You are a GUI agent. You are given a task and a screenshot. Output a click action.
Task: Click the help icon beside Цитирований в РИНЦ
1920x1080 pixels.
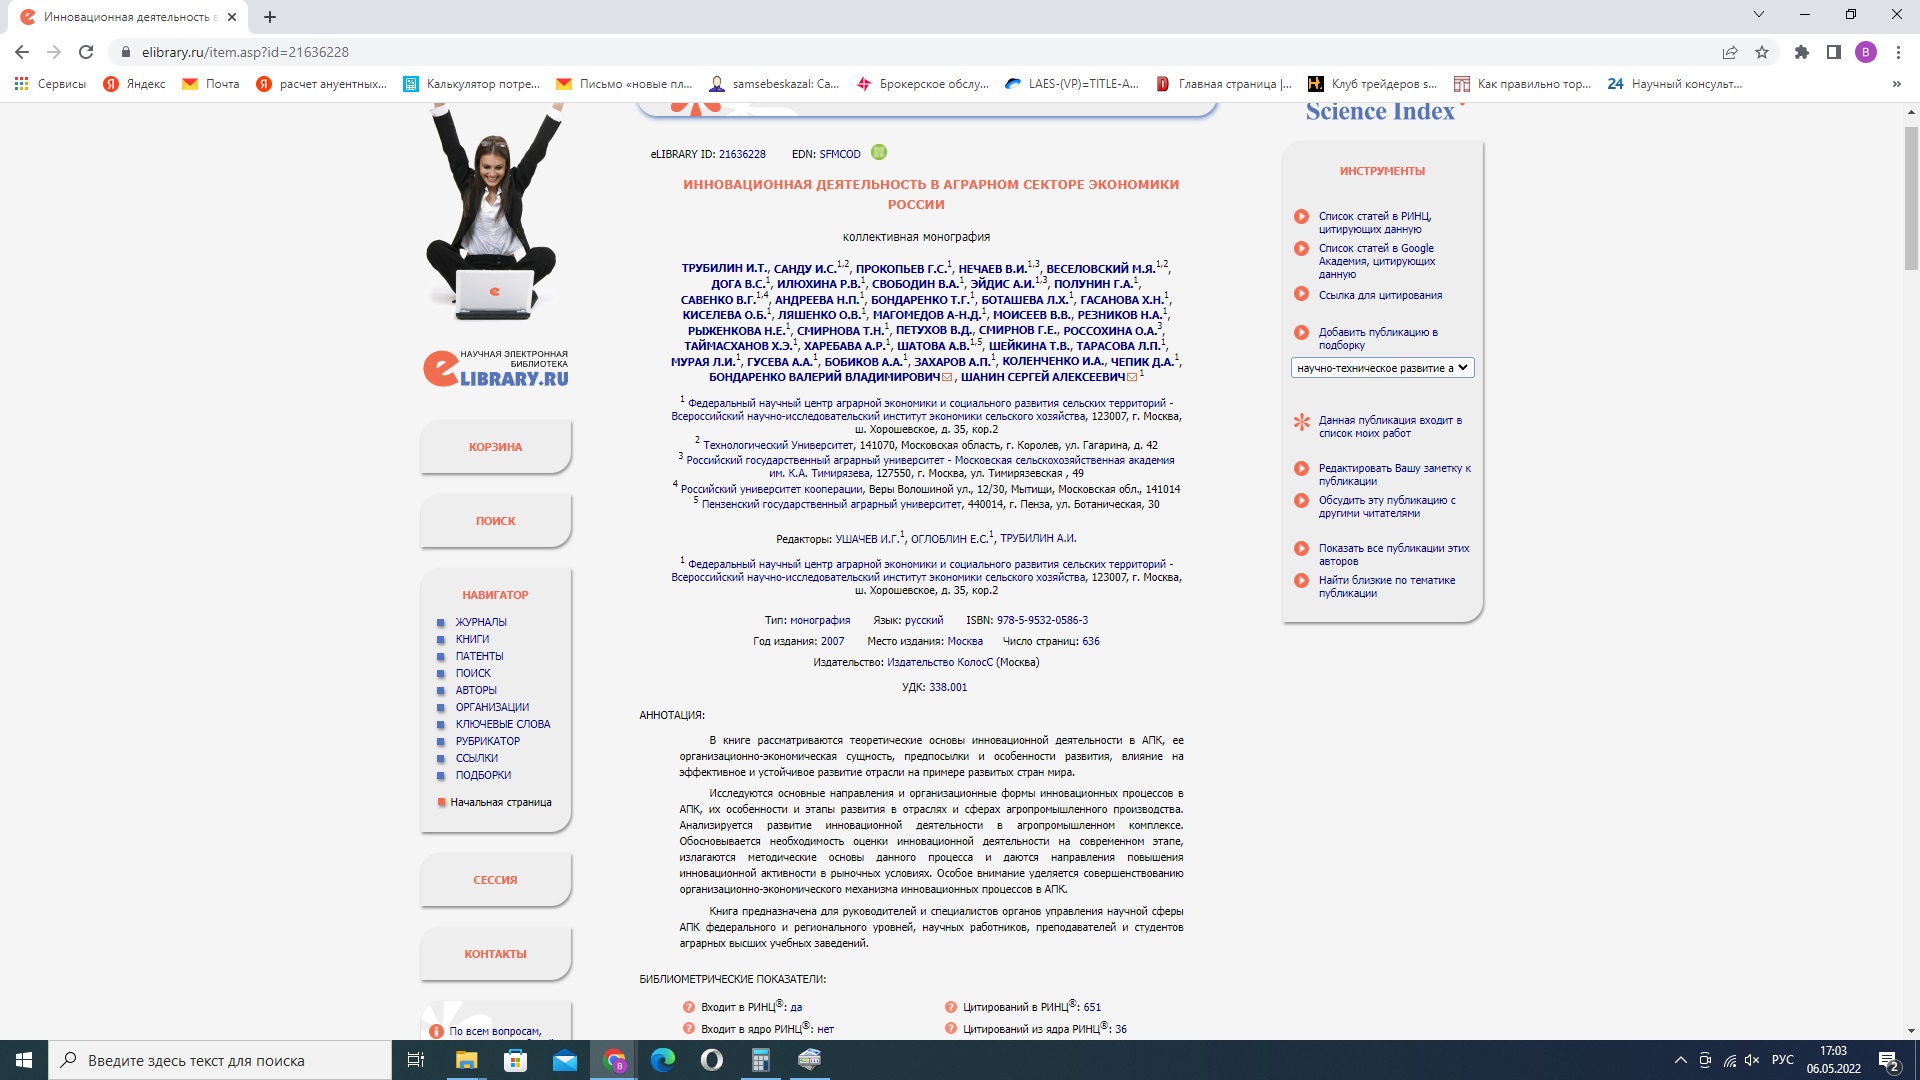pyautogui.click(x=950, y=1007)
